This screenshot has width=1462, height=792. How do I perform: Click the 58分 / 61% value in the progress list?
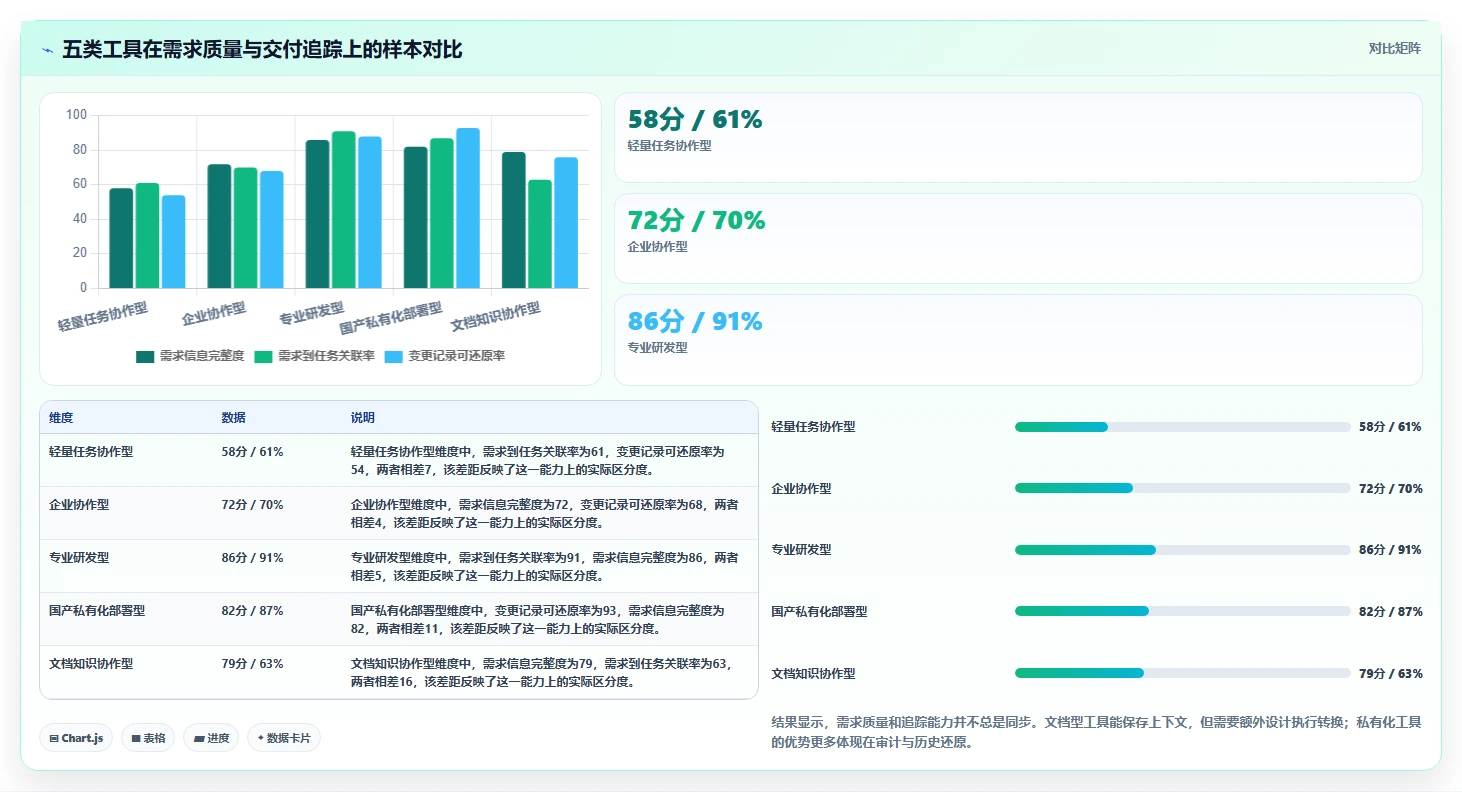tap(1390, 427)
